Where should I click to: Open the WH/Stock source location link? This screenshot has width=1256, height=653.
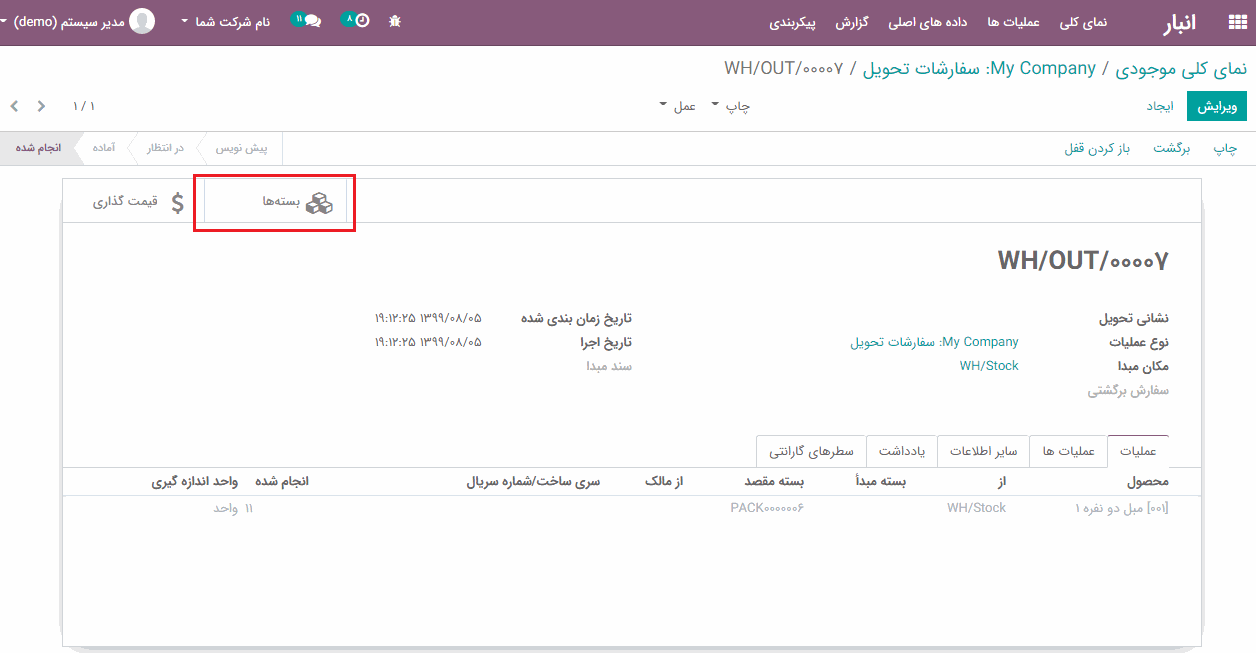pos(989,366)
